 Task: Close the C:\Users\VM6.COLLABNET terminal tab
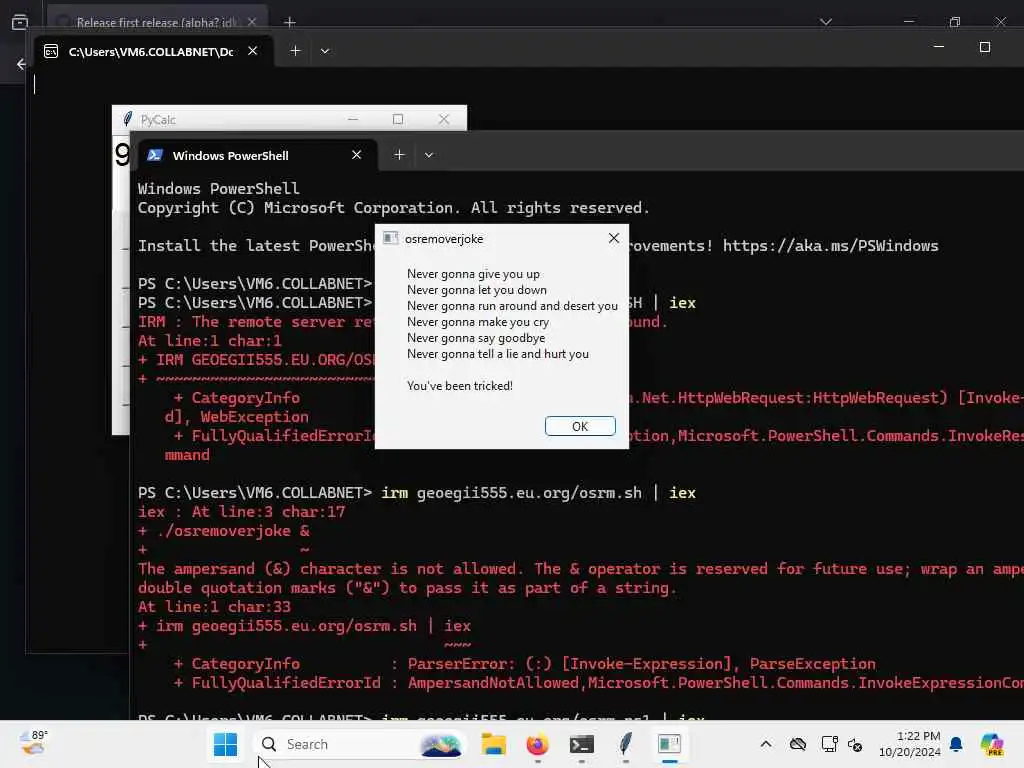[x=252, y=51]
